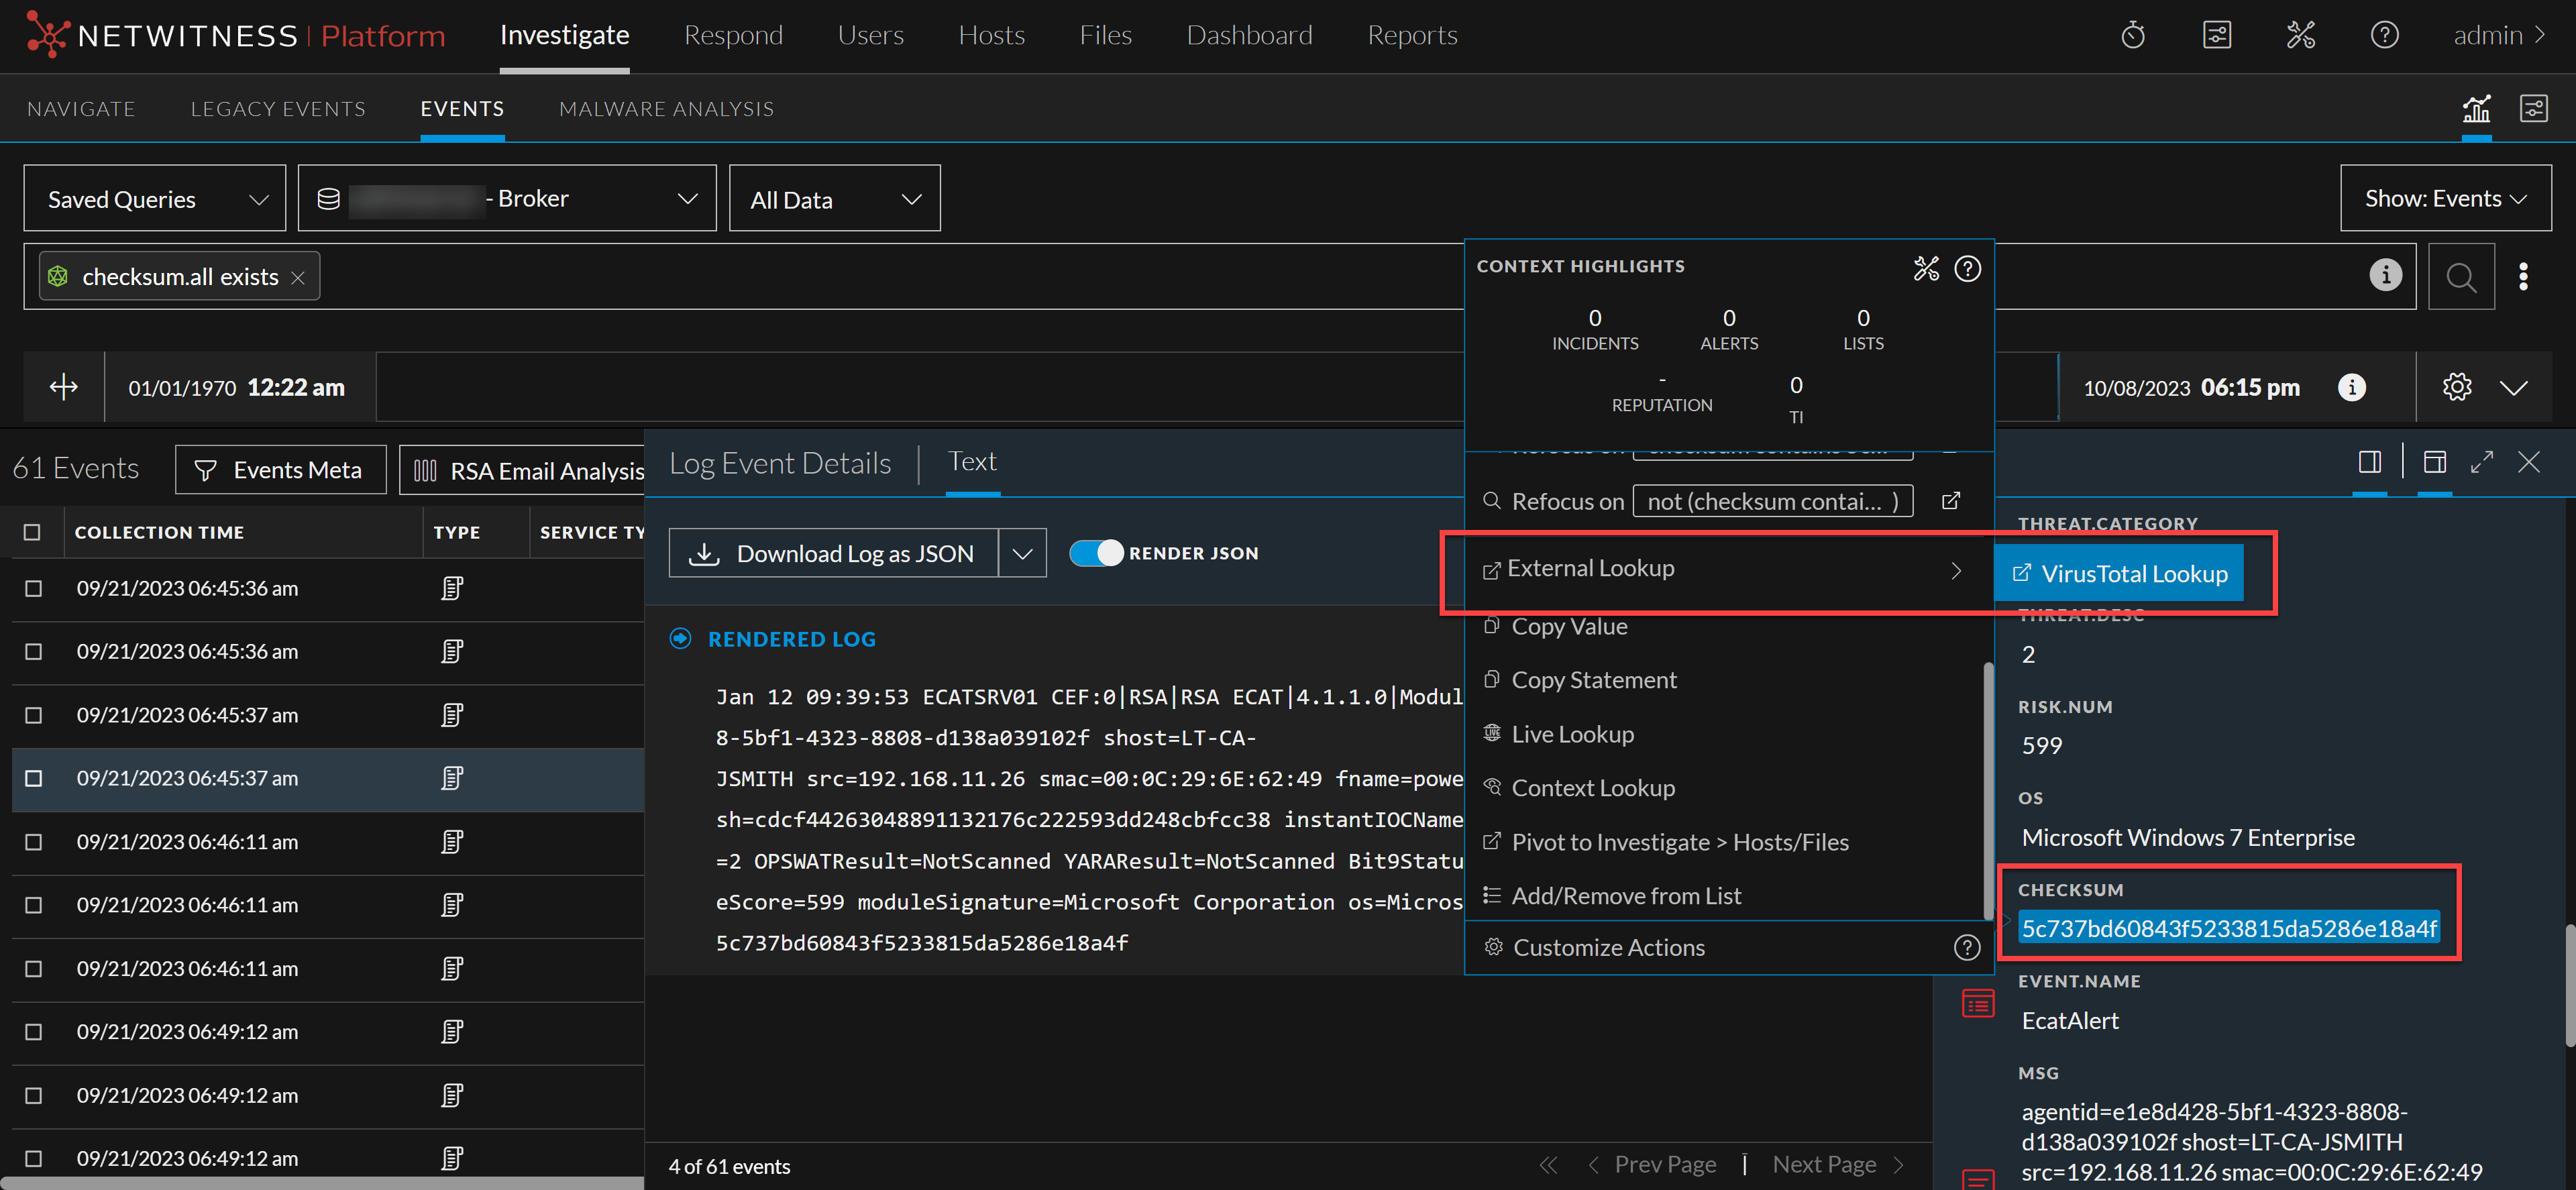Click the VirusTotal Lookup button

coord(2119,574)
